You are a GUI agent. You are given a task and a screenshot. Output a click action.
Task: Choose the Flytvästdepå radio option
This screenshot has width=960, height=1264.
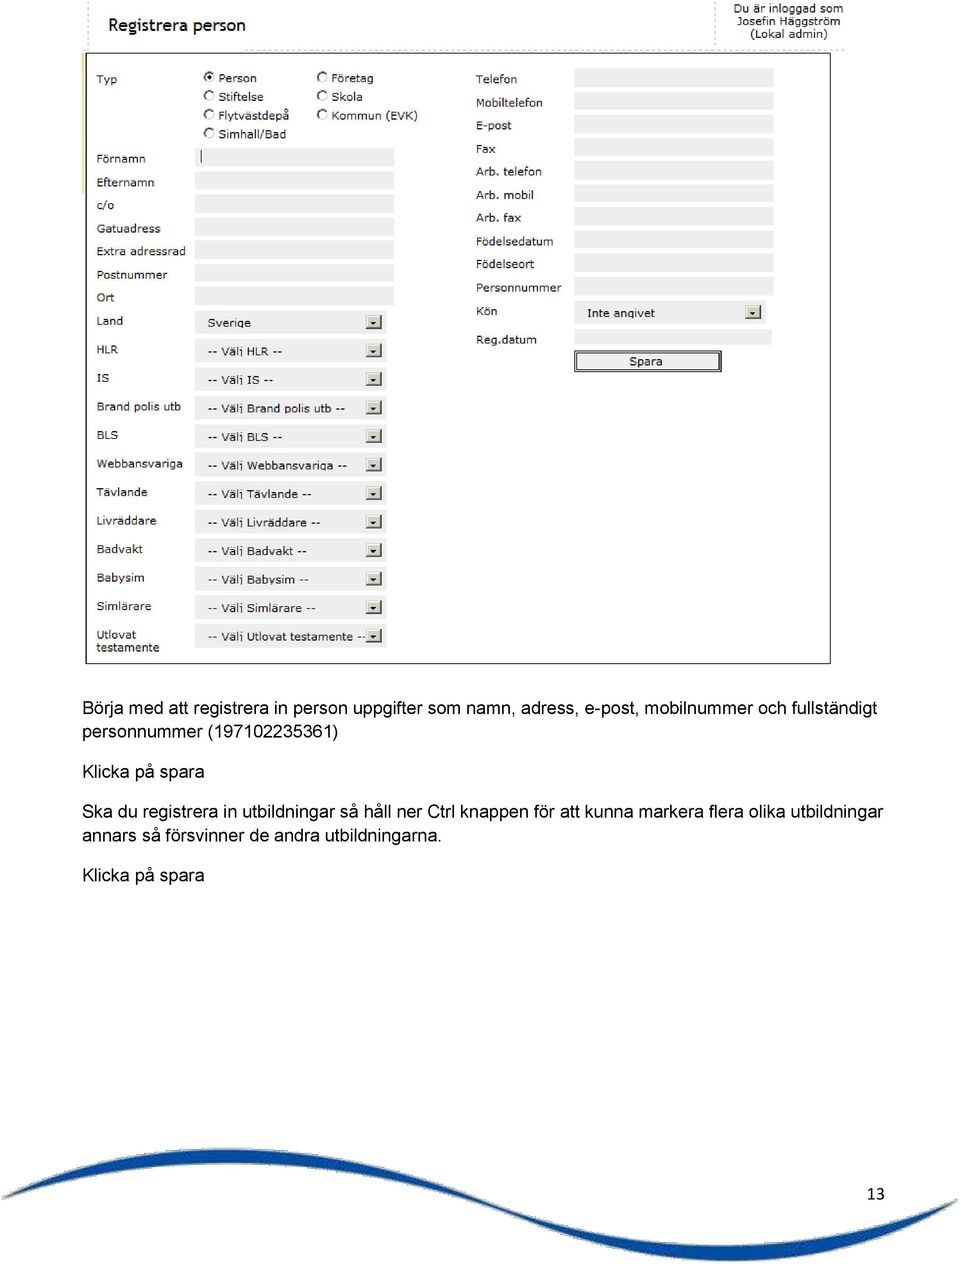209,115
